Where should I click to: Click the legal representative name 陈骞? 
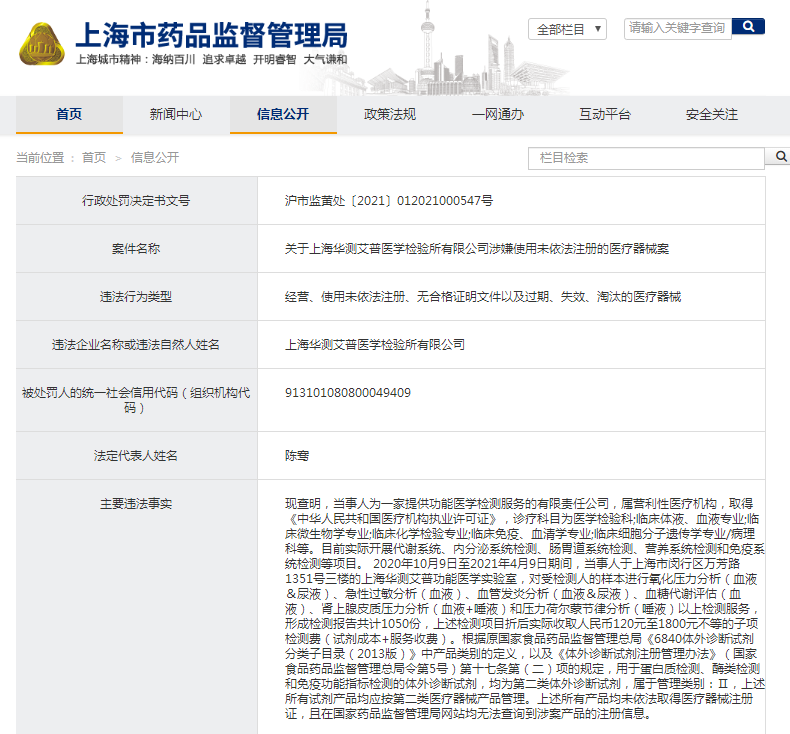297,455
